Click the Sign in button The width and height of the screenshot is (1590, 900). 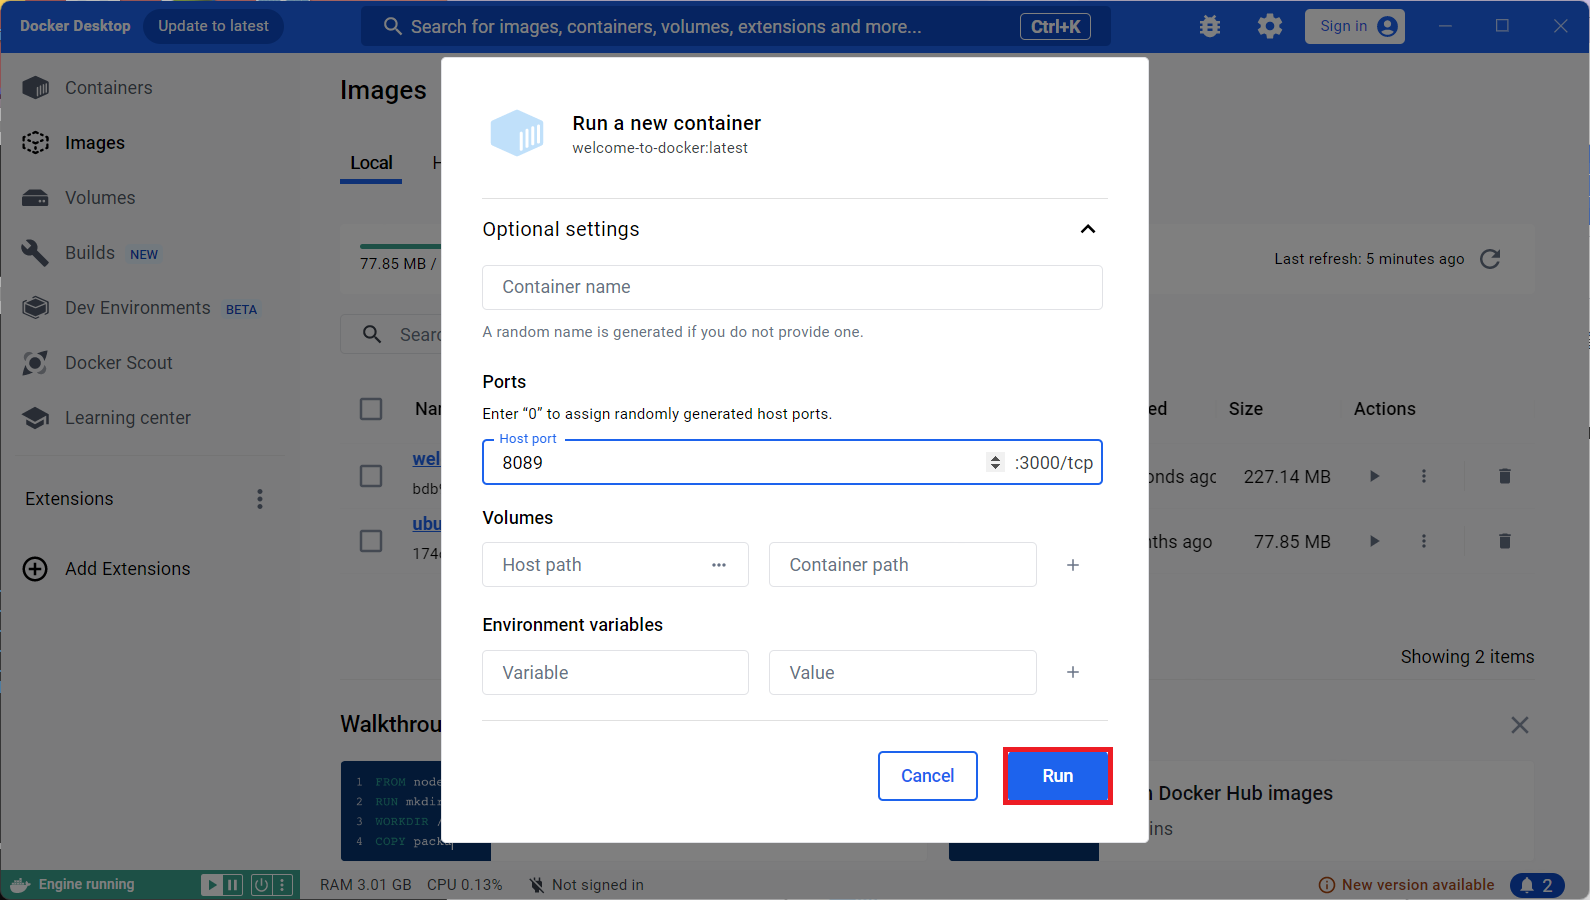coord(1355,27)
